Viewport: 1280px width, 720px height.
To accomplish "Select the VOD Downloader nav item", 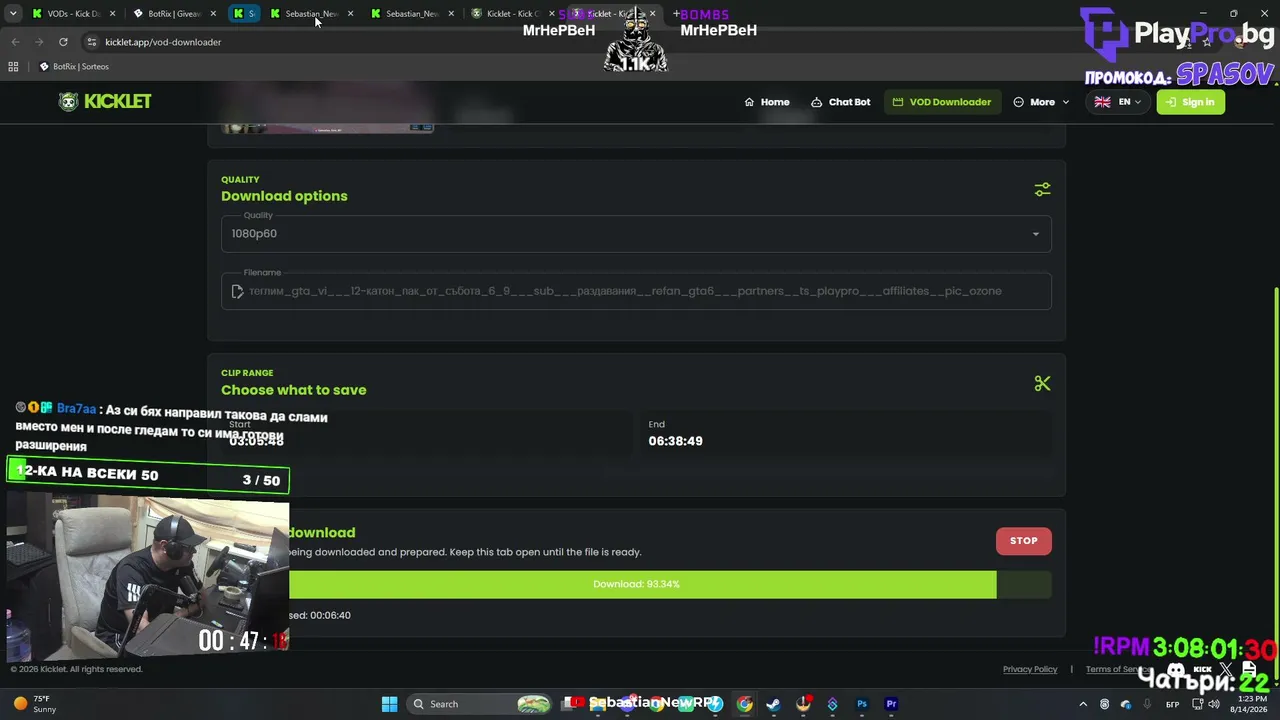I will (x=942, y=102).
